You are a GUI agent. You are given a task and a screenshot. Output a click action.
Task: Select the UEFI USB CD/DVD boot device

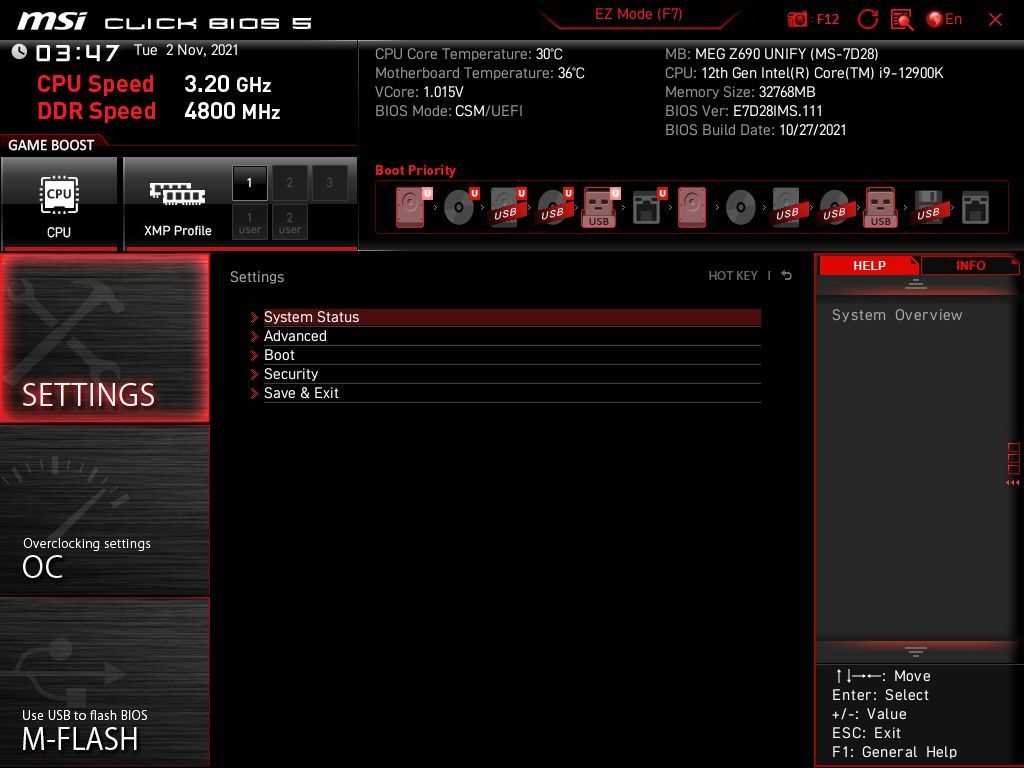554,207
